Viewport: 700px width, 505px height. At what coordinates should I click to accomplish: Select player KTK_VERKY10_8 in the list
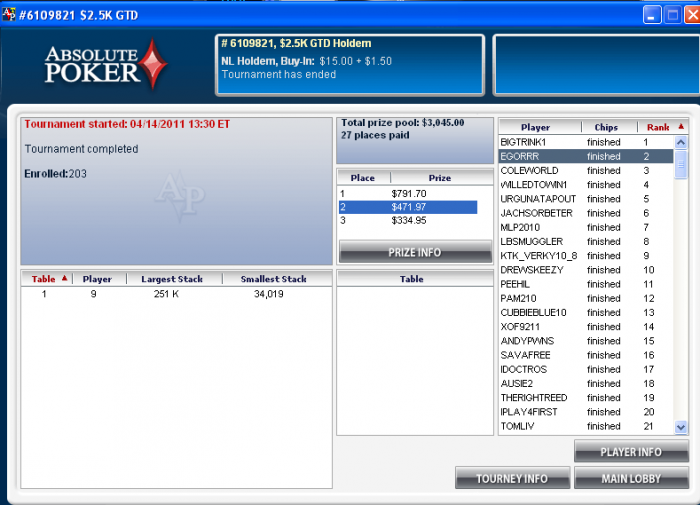coord(586,256)
